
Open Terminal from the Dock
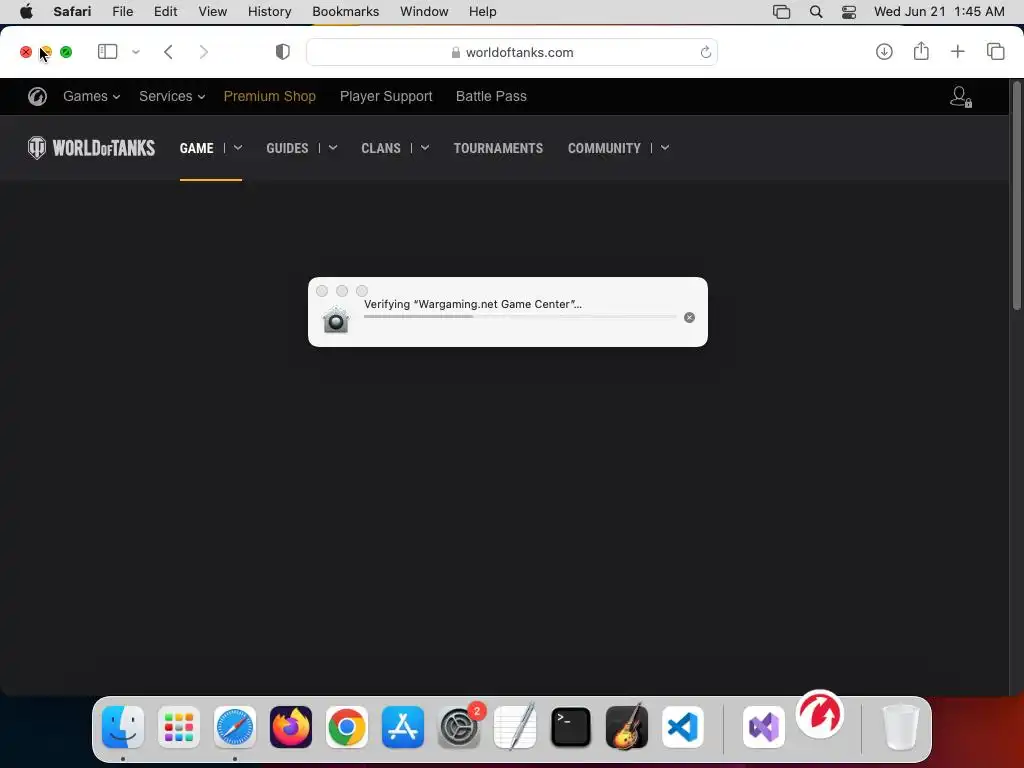click(x=571, y=727)
